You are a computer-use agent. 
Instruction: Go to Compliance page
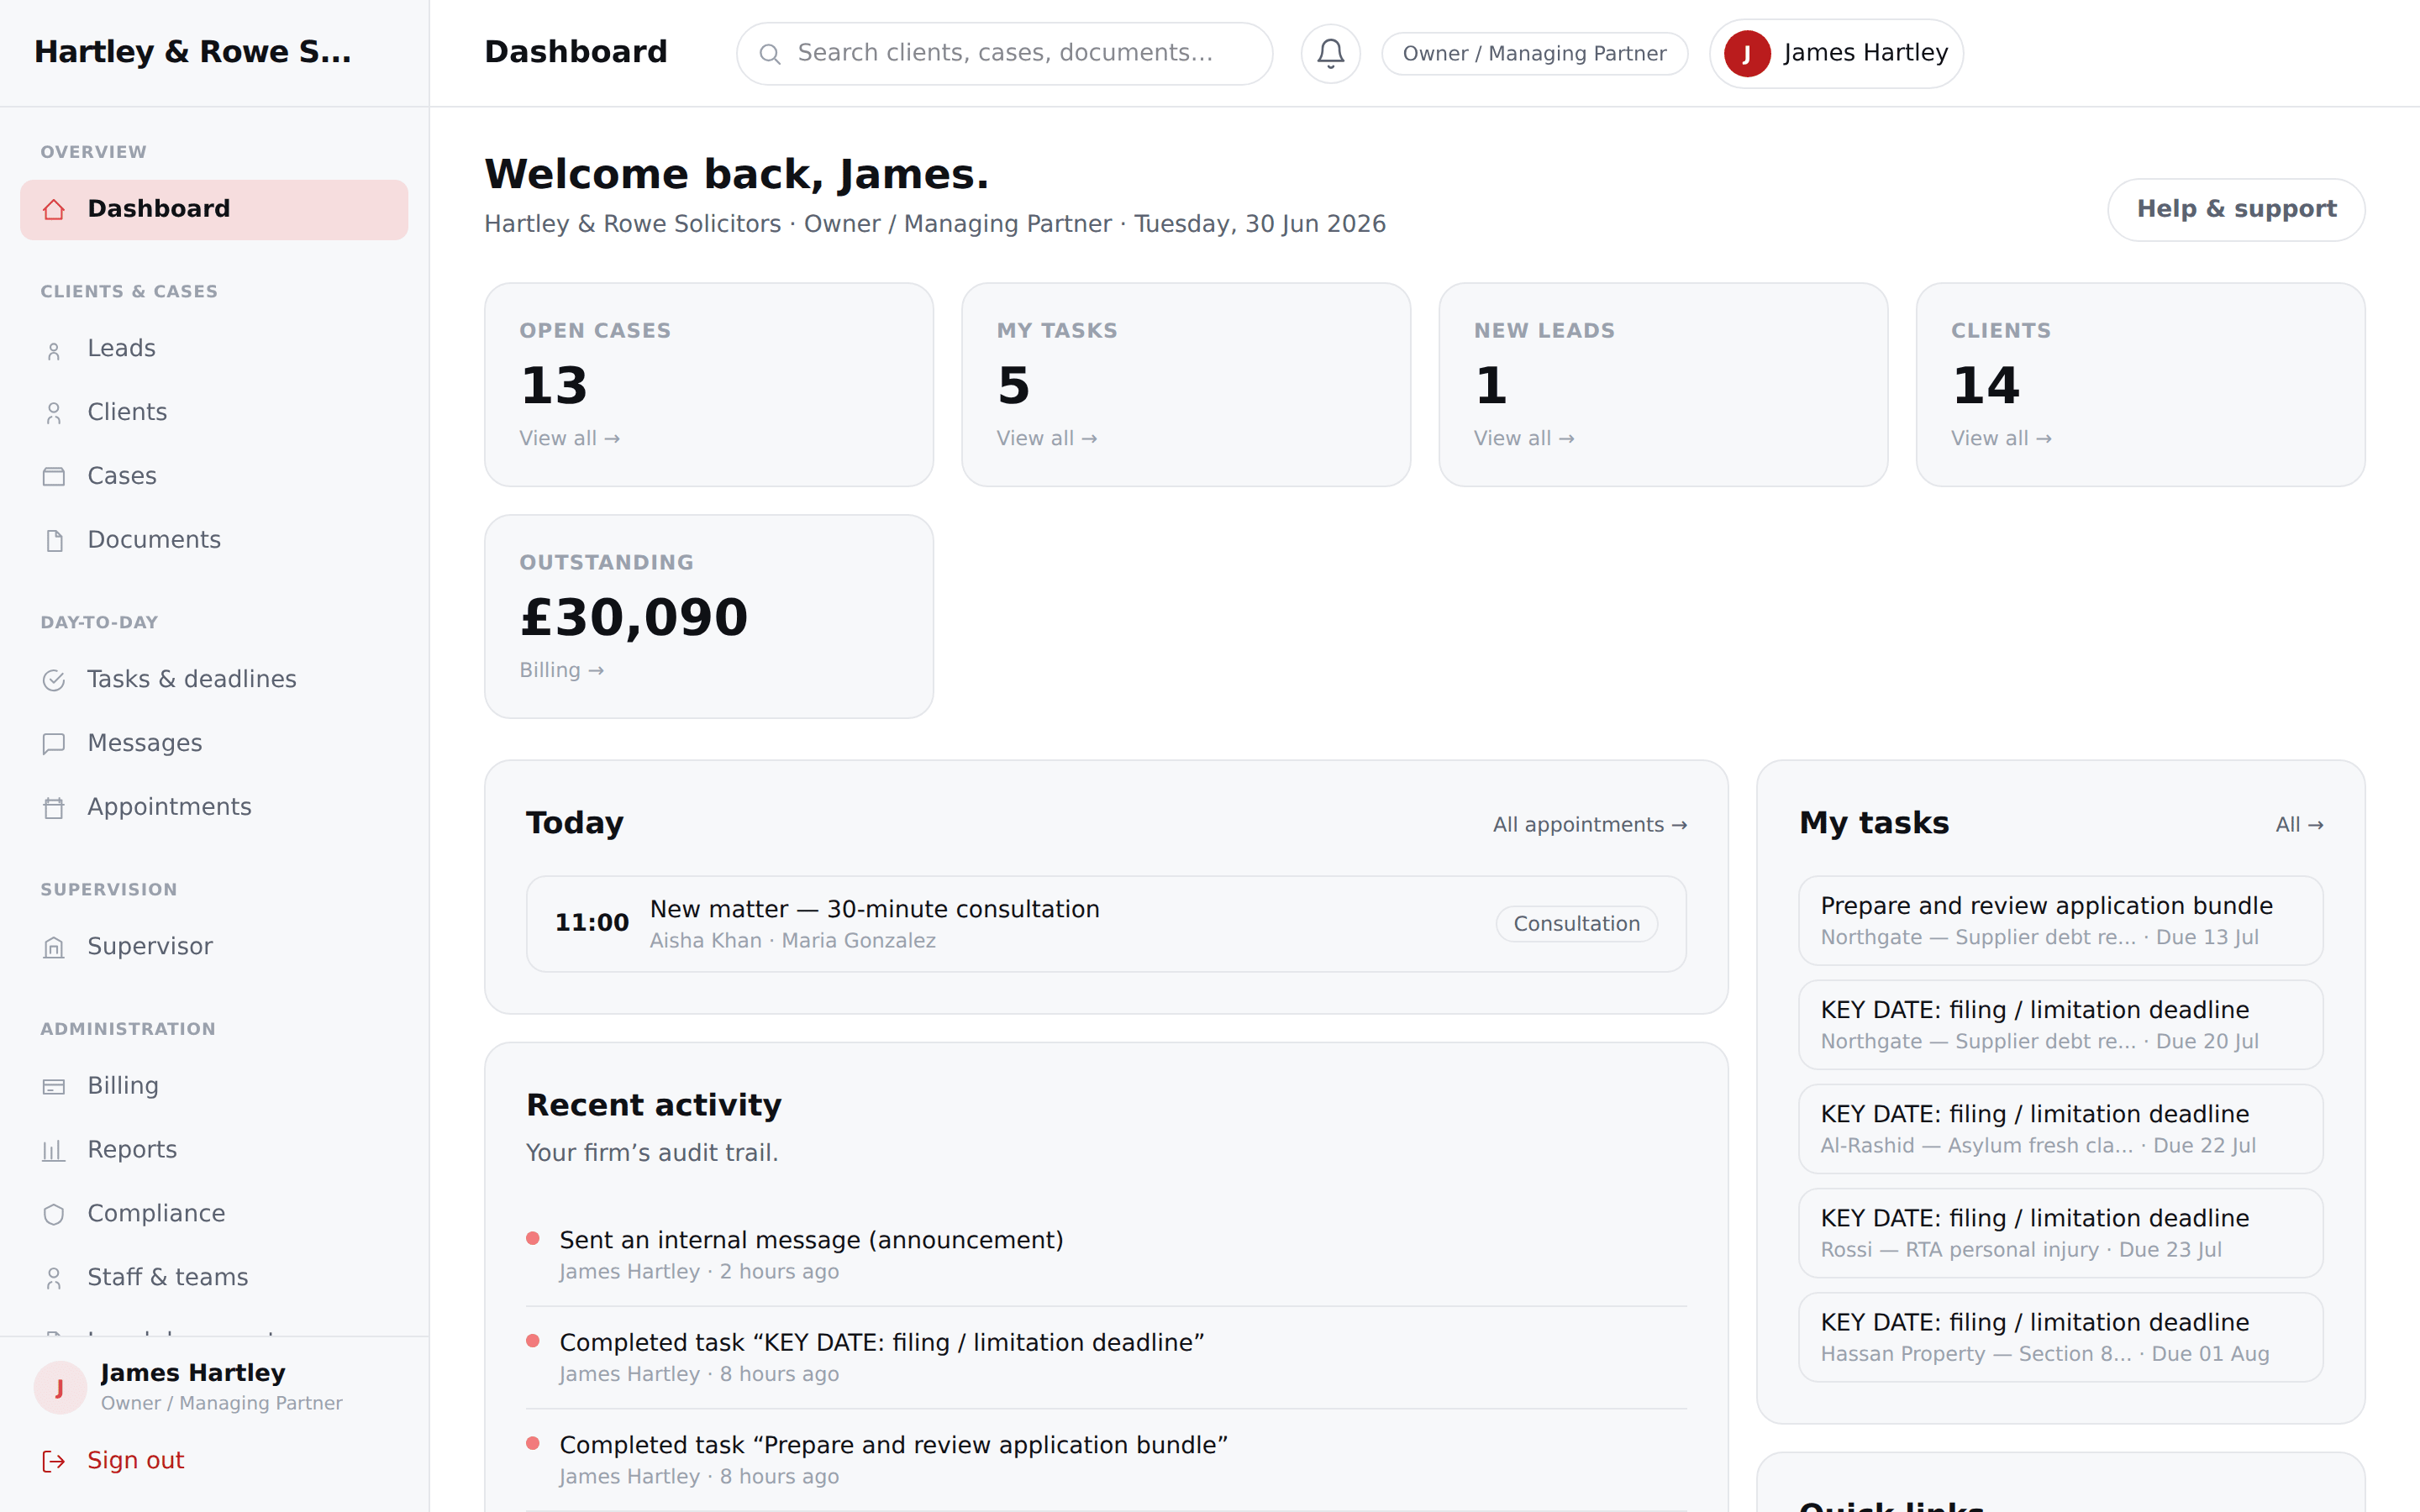[214, 1213]
